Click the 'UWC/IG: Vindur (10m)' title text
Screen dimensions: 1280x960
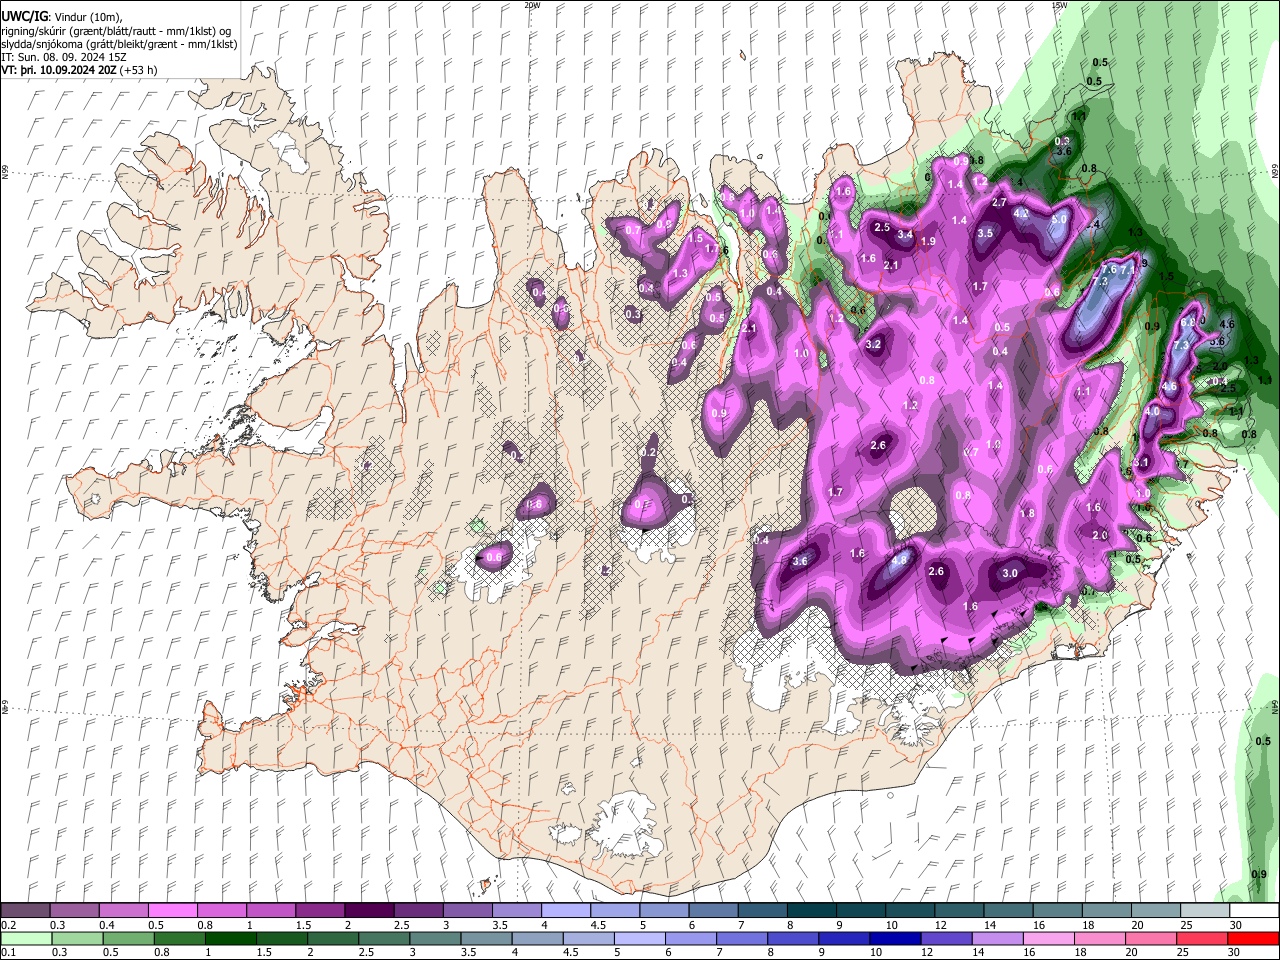(x=62, y=17)
